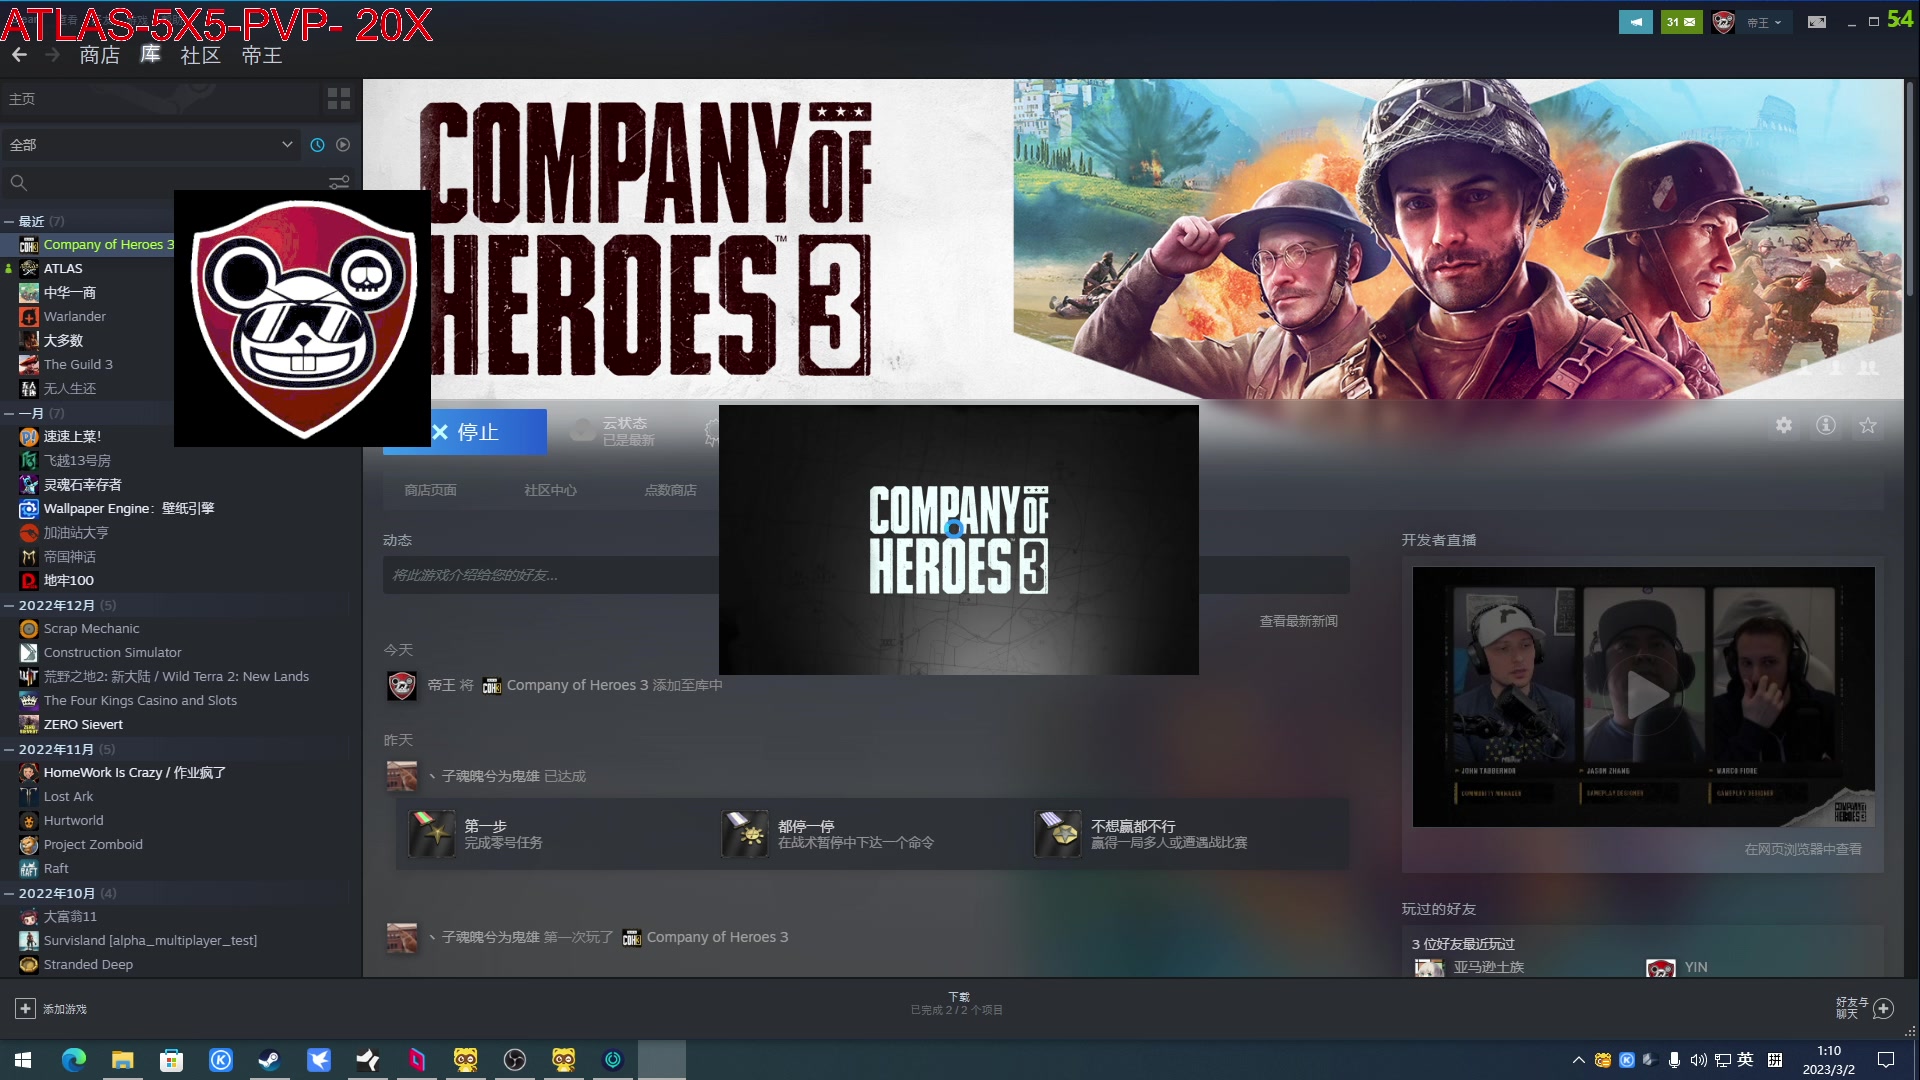Viewport: 1920px width, 1080px height.
Task: Click the main library page scrollbar
Action: tap(1909, 190)
